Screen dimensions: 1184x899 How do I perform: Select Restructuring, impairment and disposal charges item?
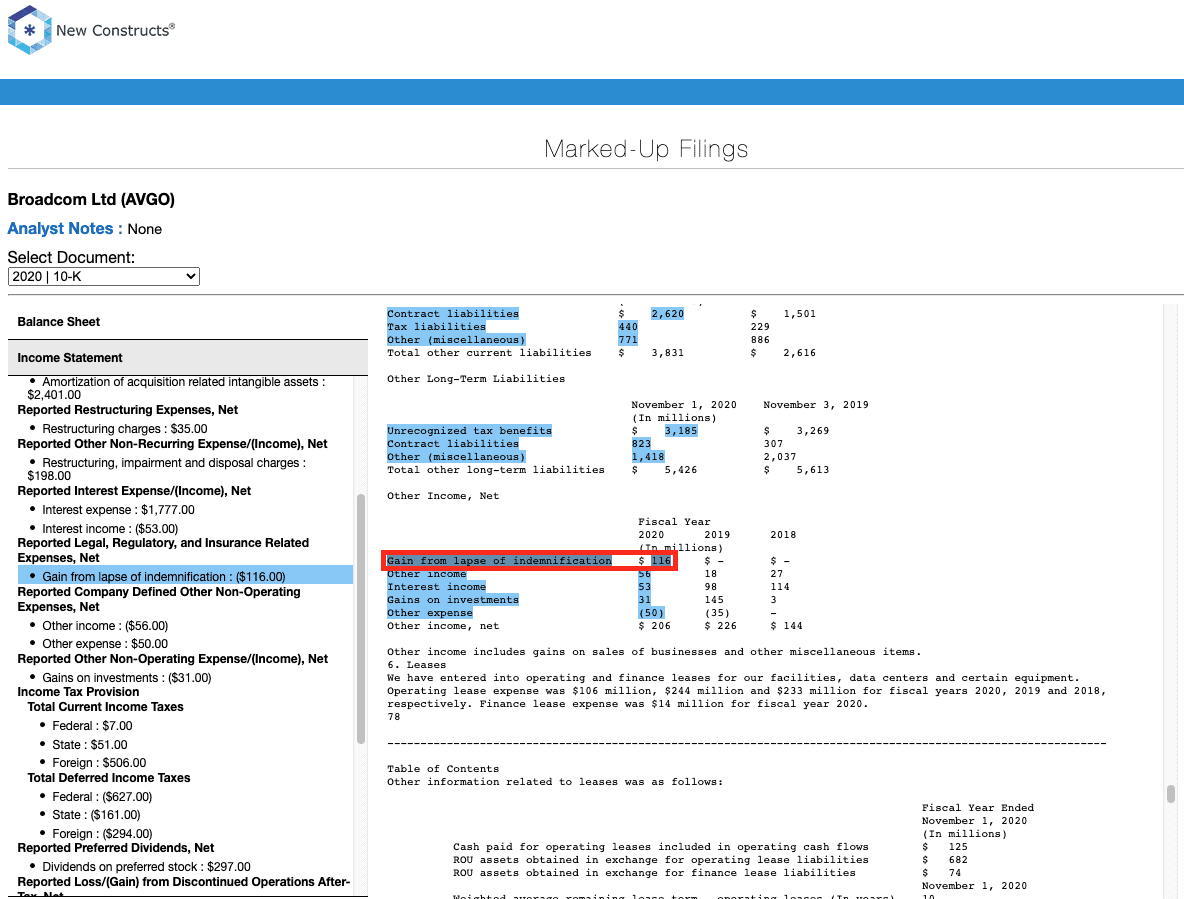(167, 469)
